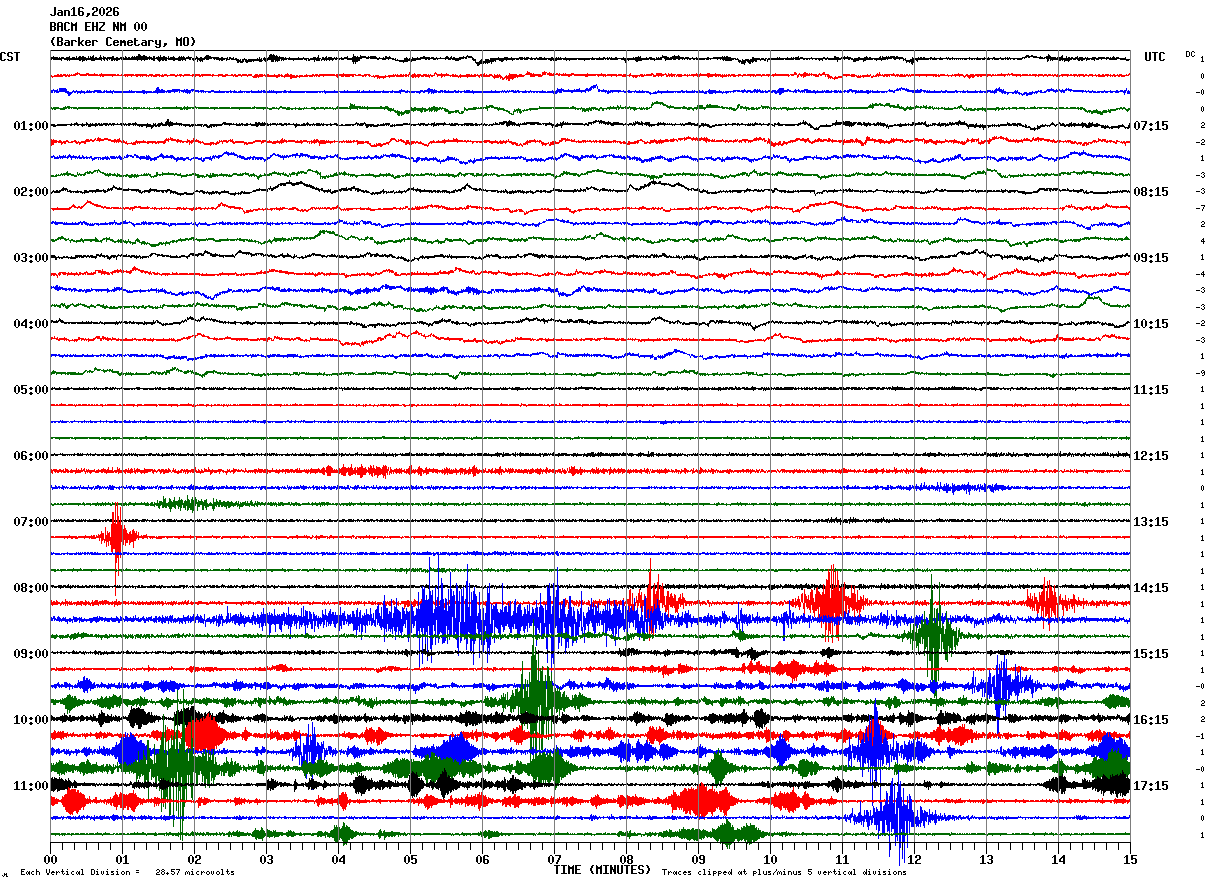This screenshot has height=886, width=1210.
Task: Click the DC offset value -9
Action: (1201, 373)
